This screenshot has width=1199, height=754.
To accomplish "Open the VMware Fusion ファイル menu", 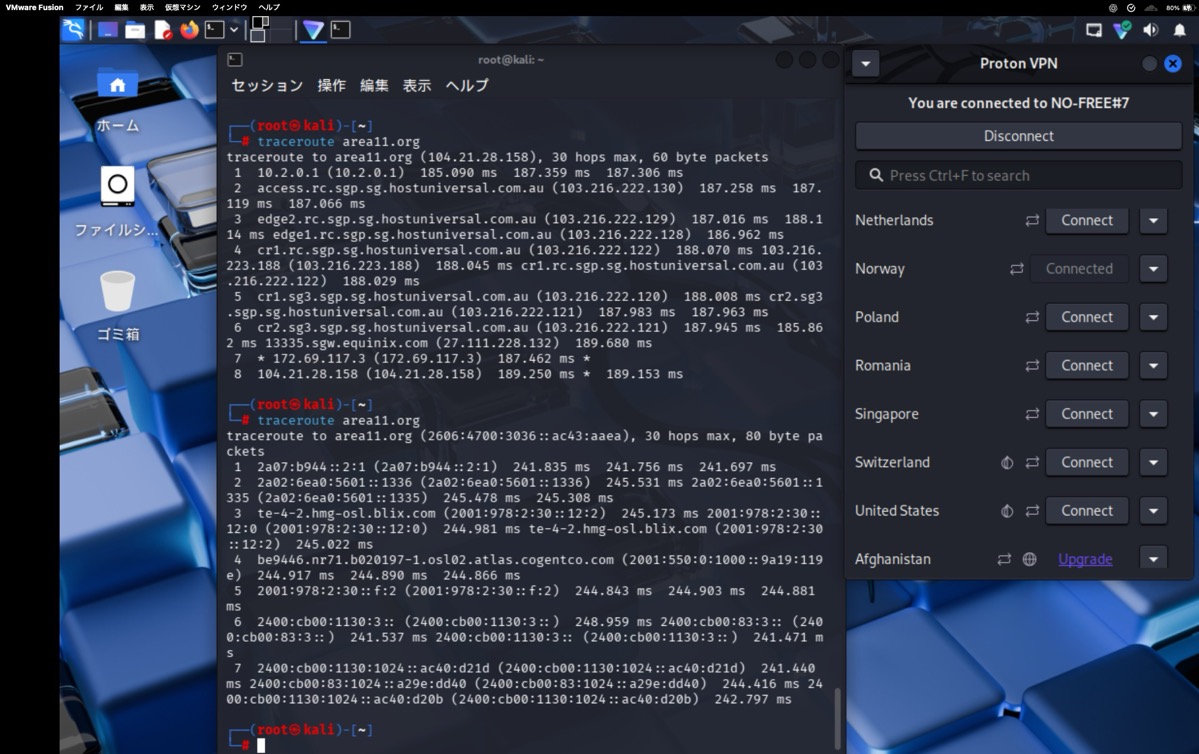I will pos(89,7).
